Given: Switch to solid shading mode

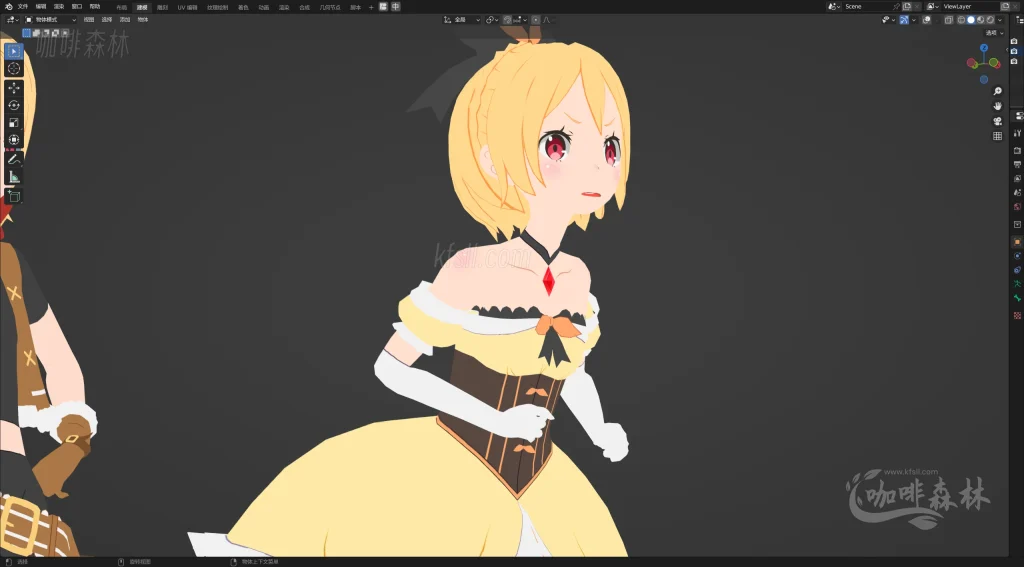Looking at the screenshot, I should pos(971,20).
